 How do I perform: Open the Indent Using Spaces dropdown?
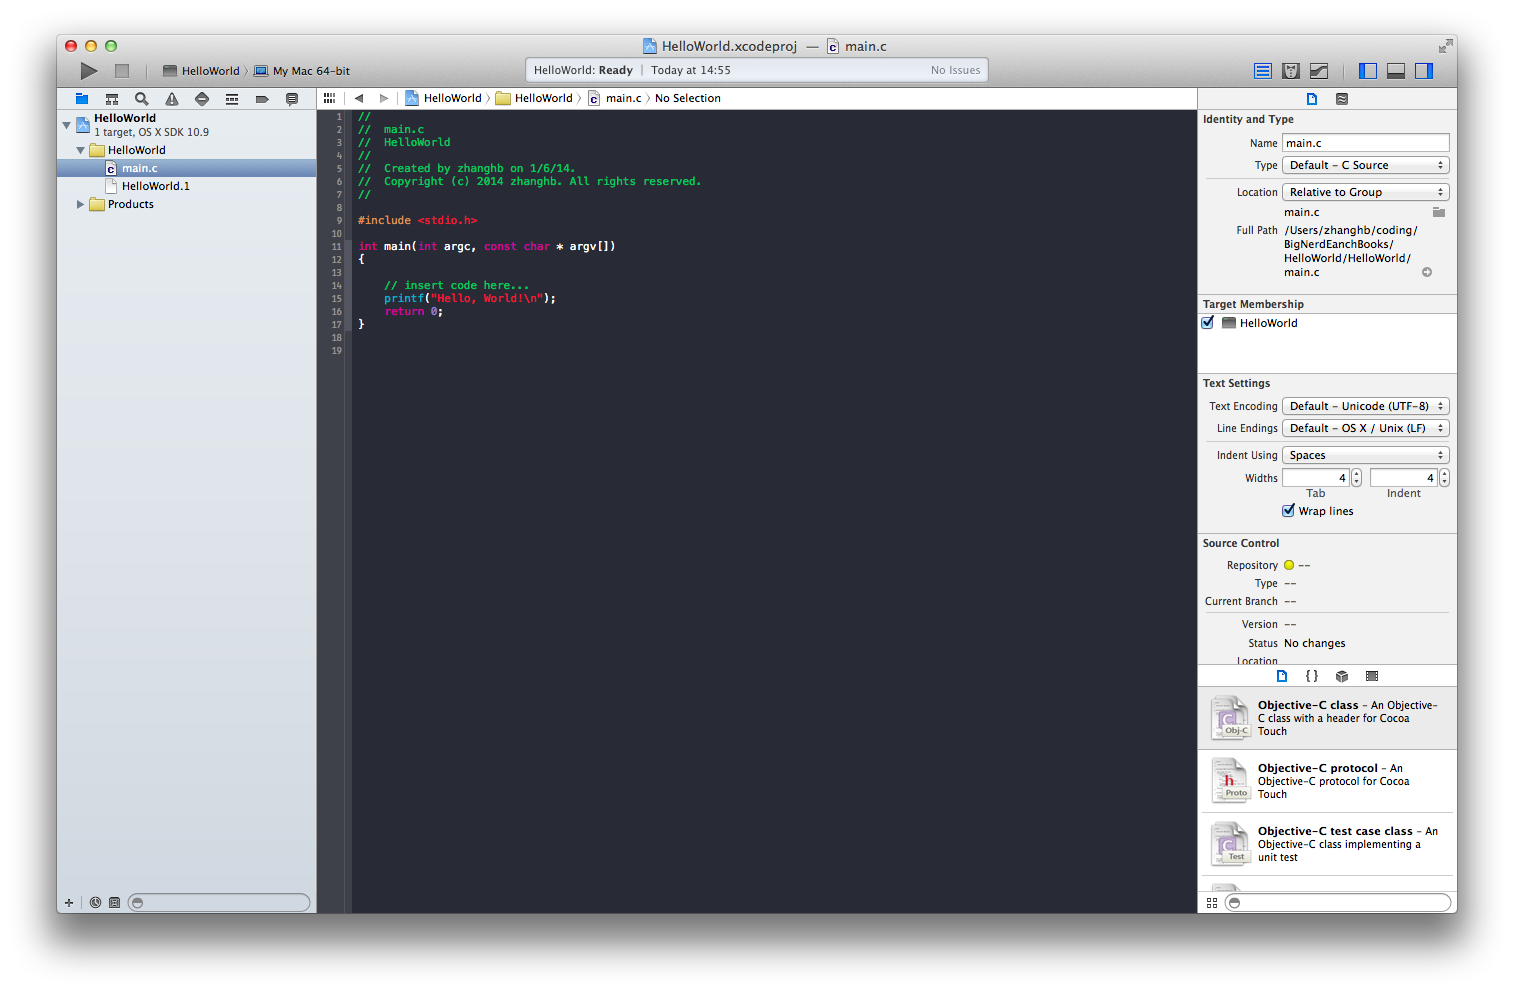coord(1366,455)
